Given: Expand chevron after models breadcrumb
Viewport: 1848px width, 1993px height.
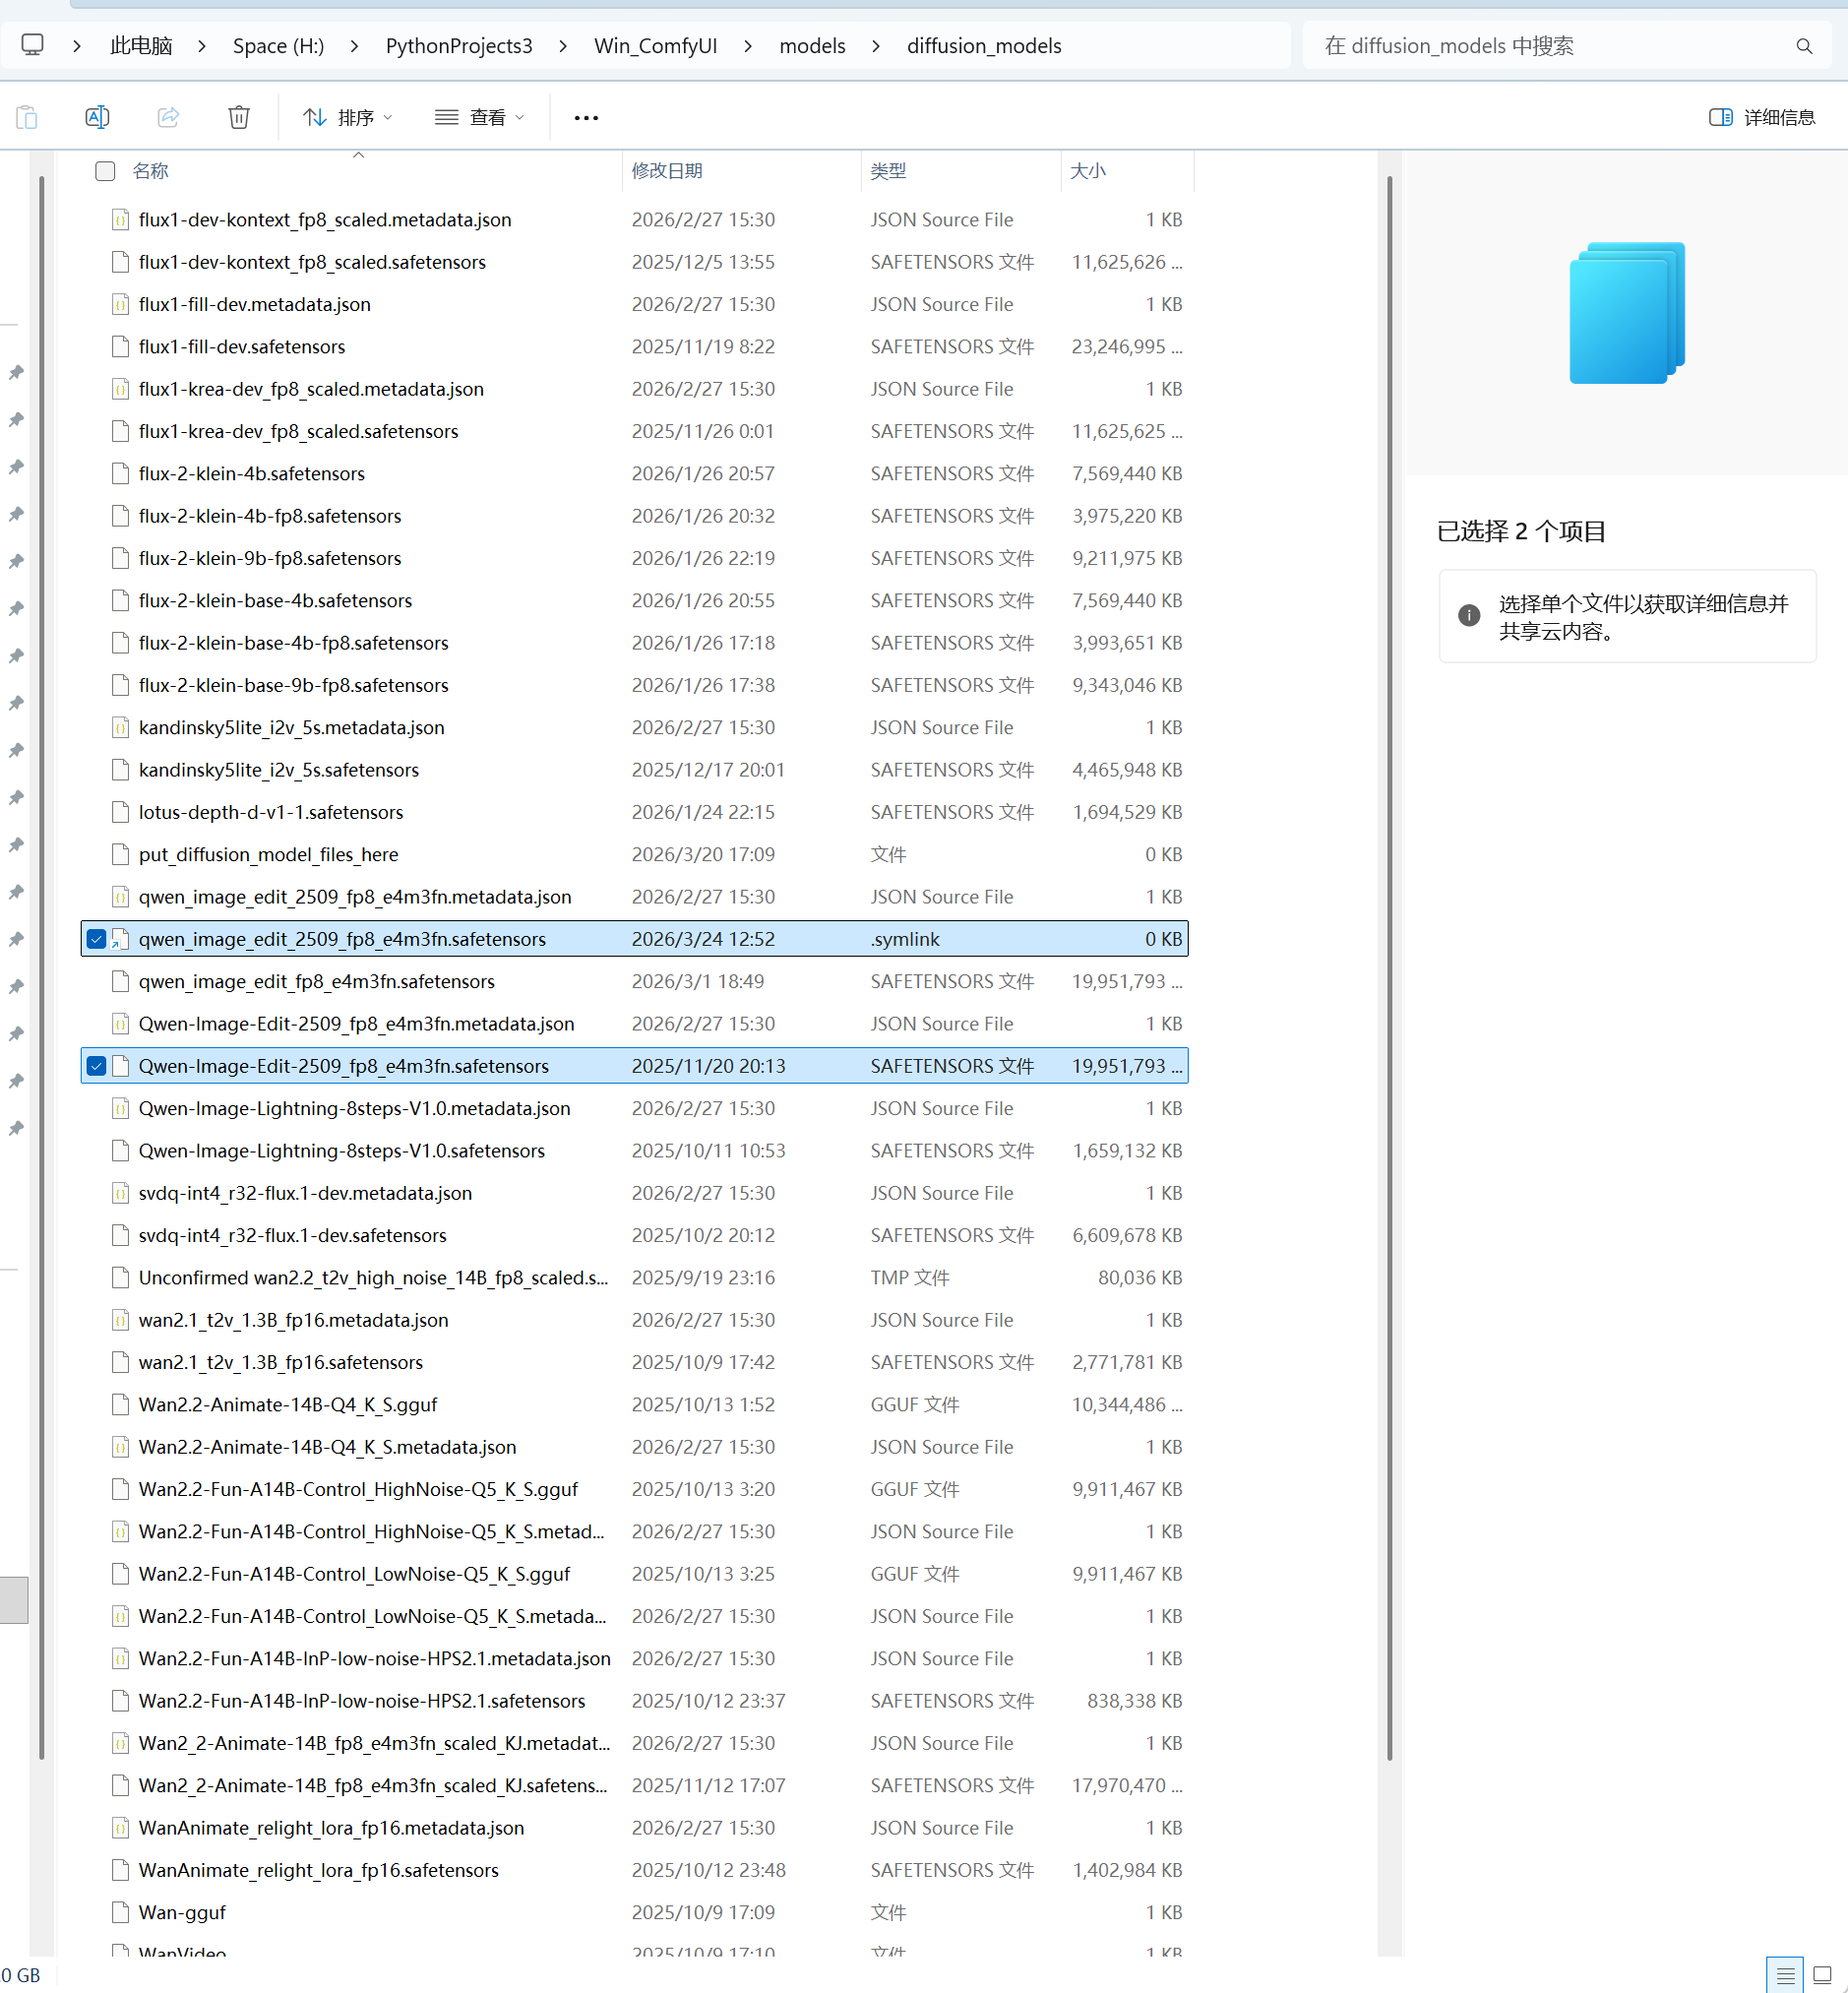Looking at the screenshot, I should tap(876, 46).
